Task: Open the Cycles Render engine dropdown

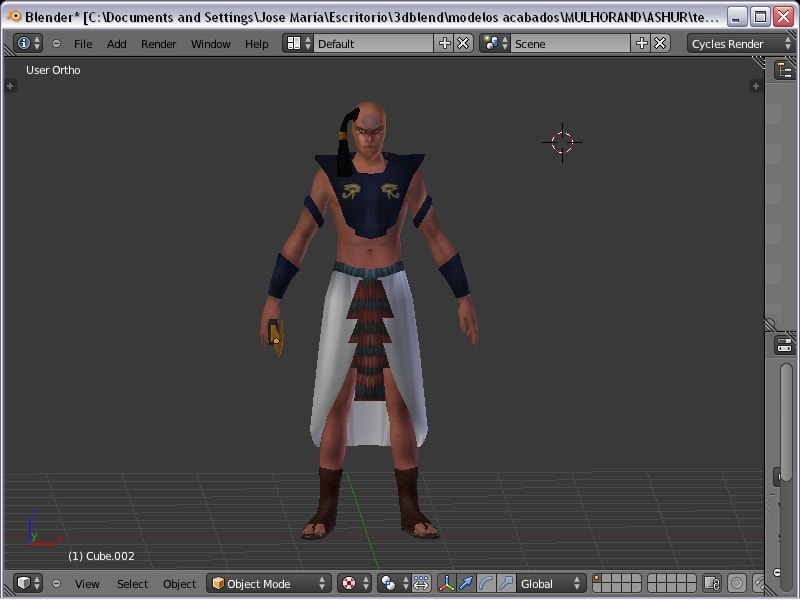Action: 741,43
